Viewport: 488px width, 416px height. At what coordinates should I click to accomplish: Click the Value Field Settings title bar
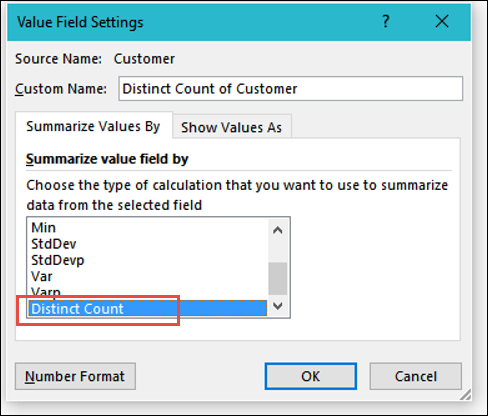coord(193,22)
